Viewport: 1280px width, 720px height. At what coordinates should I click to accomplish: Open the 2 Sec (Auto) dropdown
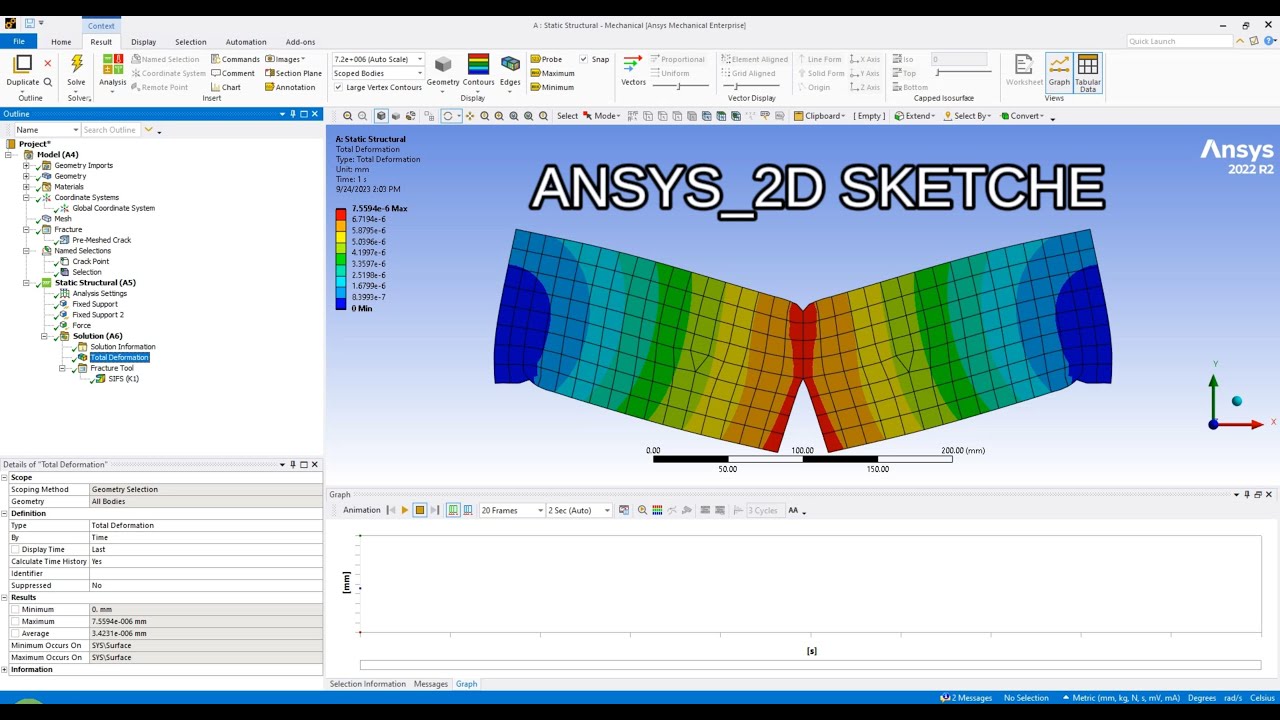coord(606,510)
